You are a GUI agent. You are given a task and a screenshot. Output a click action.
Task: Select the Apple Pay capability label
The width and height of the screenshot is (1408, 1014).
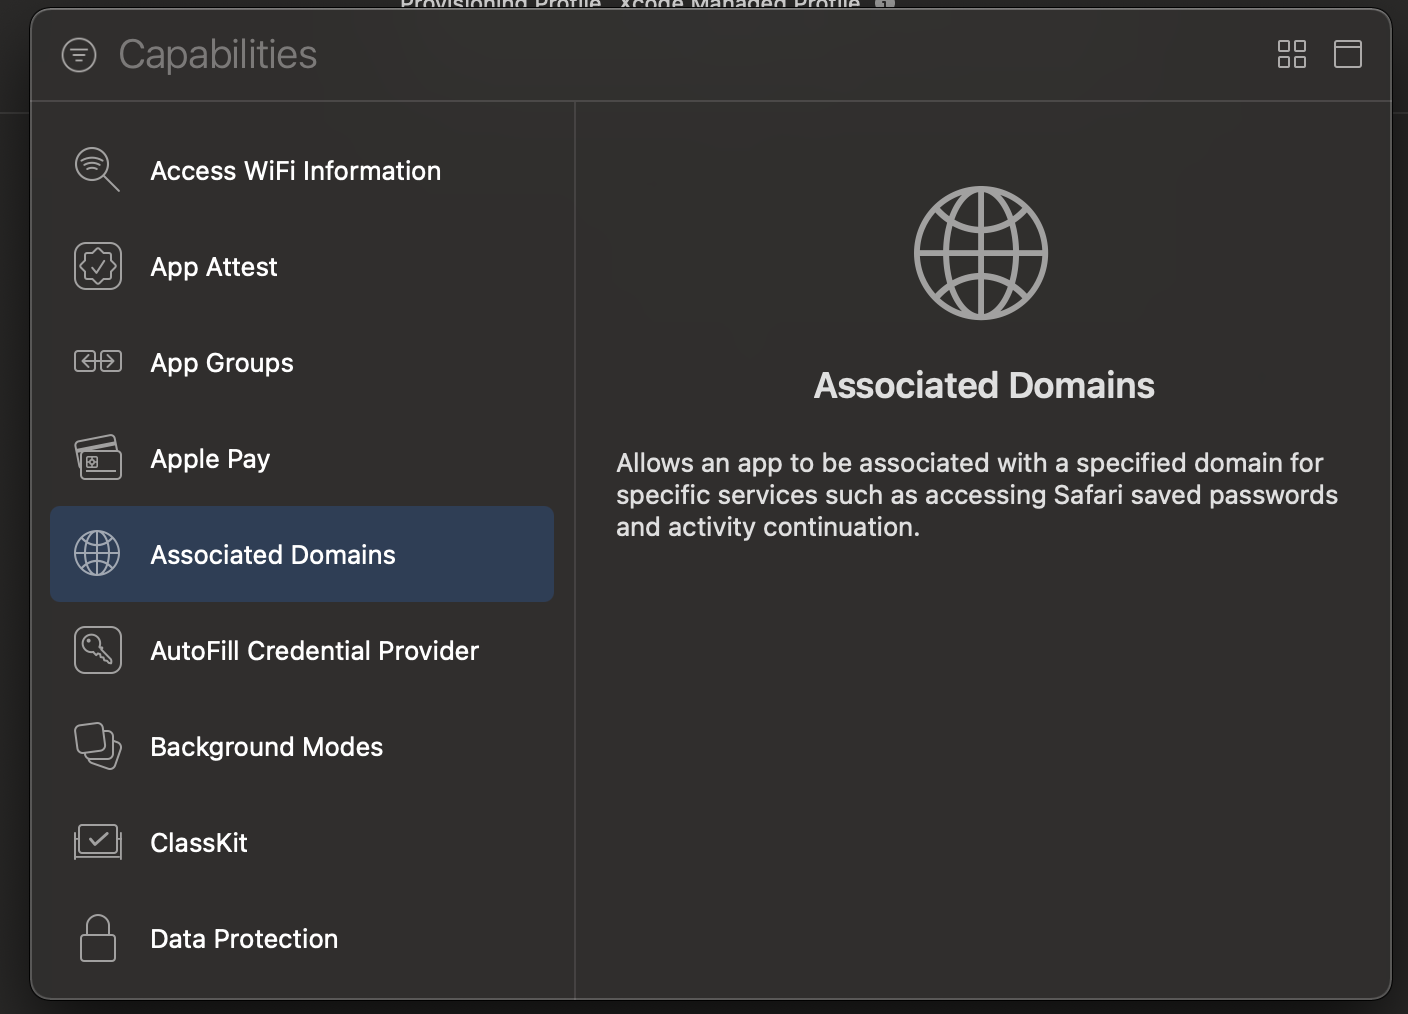click(210, 459)
